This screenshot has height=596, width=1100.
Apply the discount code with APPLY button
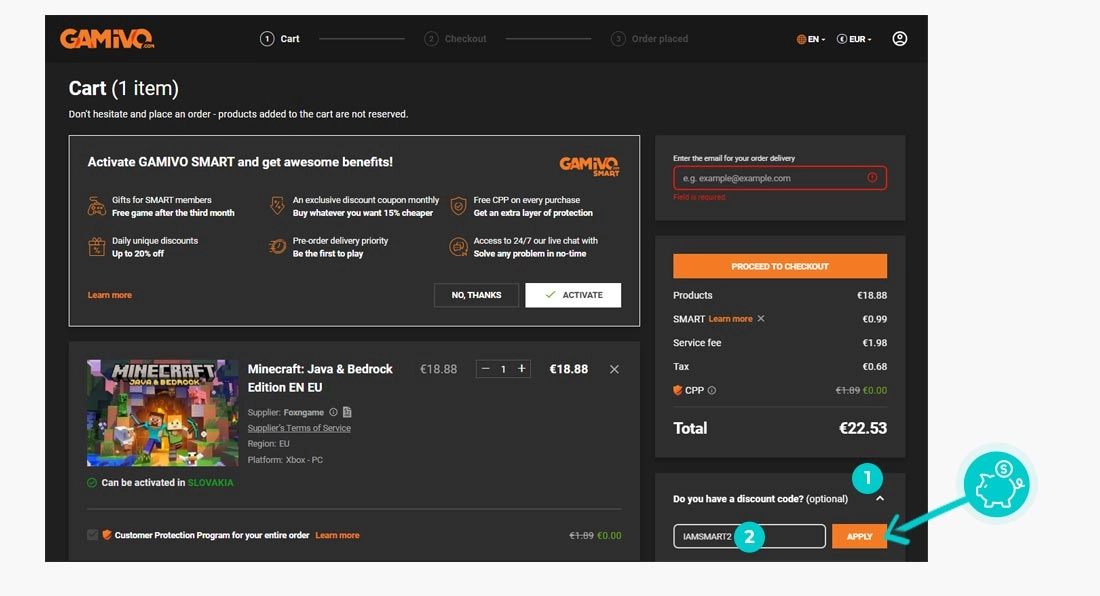tap(859, 536)
